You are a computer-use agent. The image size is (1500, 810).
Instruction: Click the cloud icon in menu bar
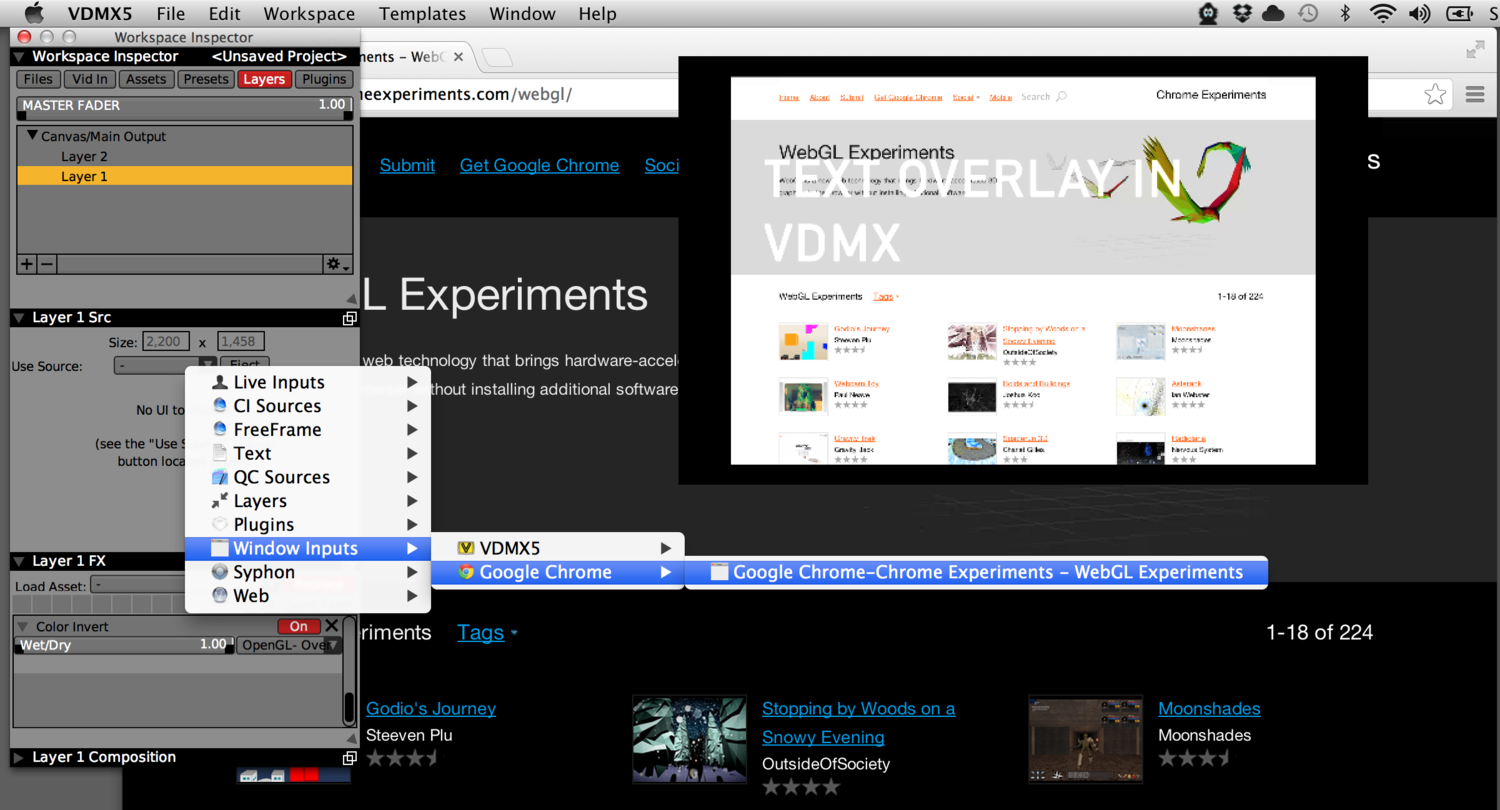(x=1273, y=13)
